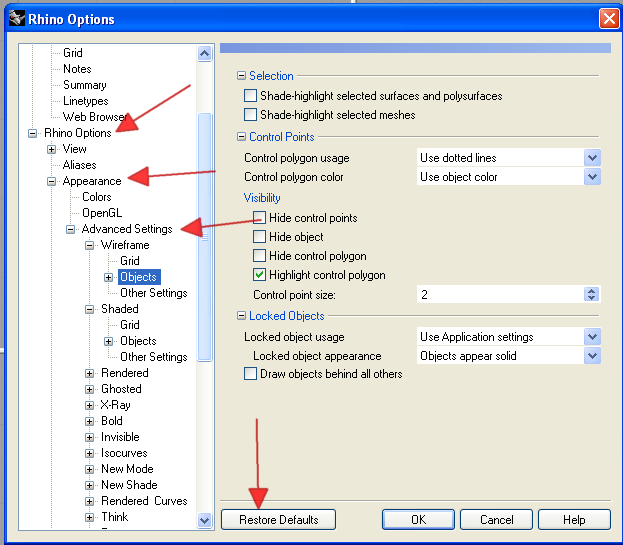Expand the Invisible display mode node
This screenshot has height=545, width=623.
click(89, 437)
